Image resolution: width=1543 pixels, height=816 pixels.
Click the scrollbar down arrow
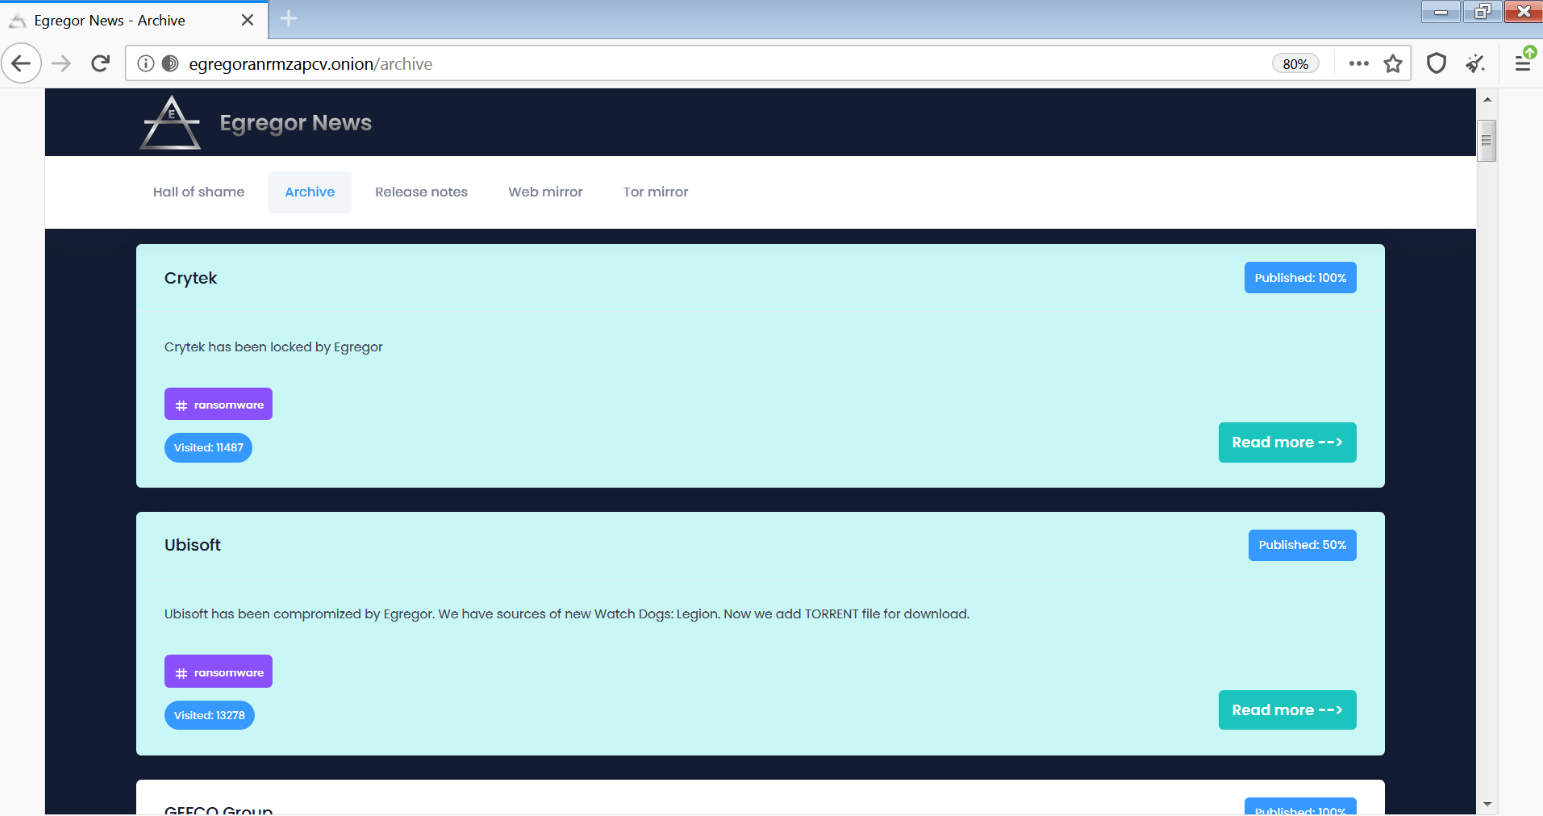click(1487, 804)
